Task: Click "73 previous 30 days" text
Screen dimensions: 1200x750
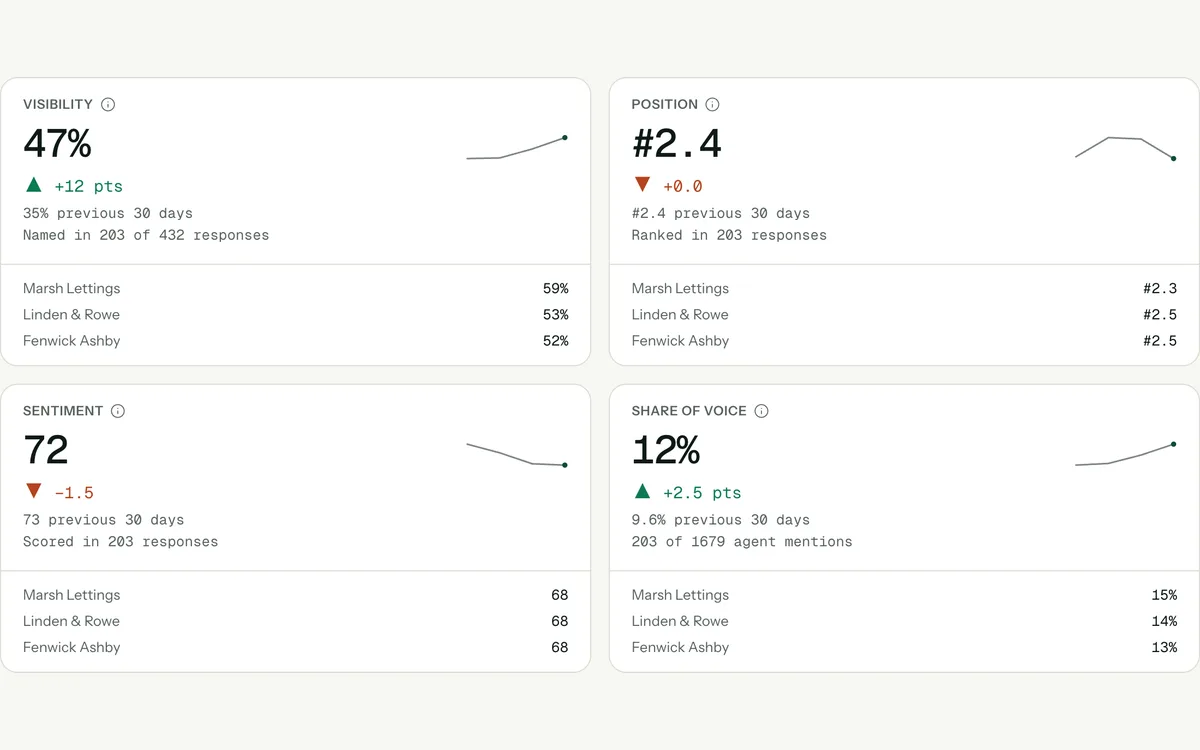Action: pos(104,520)
